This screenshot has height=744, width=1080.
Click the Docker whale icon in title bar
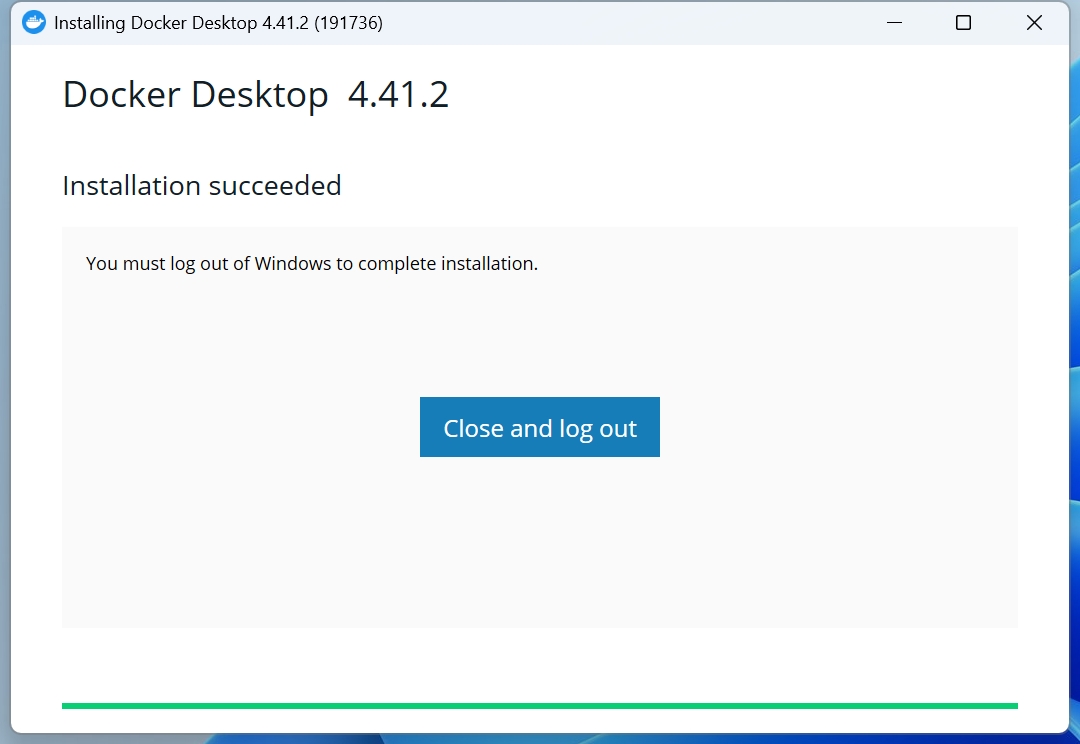(x=34, y=22)
